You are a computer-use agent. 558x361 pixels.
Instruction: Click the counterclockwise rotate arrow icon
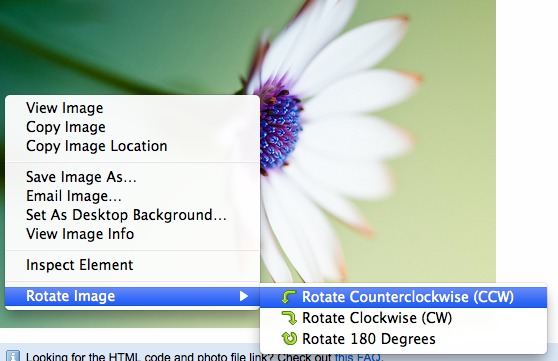pos(289,297)
